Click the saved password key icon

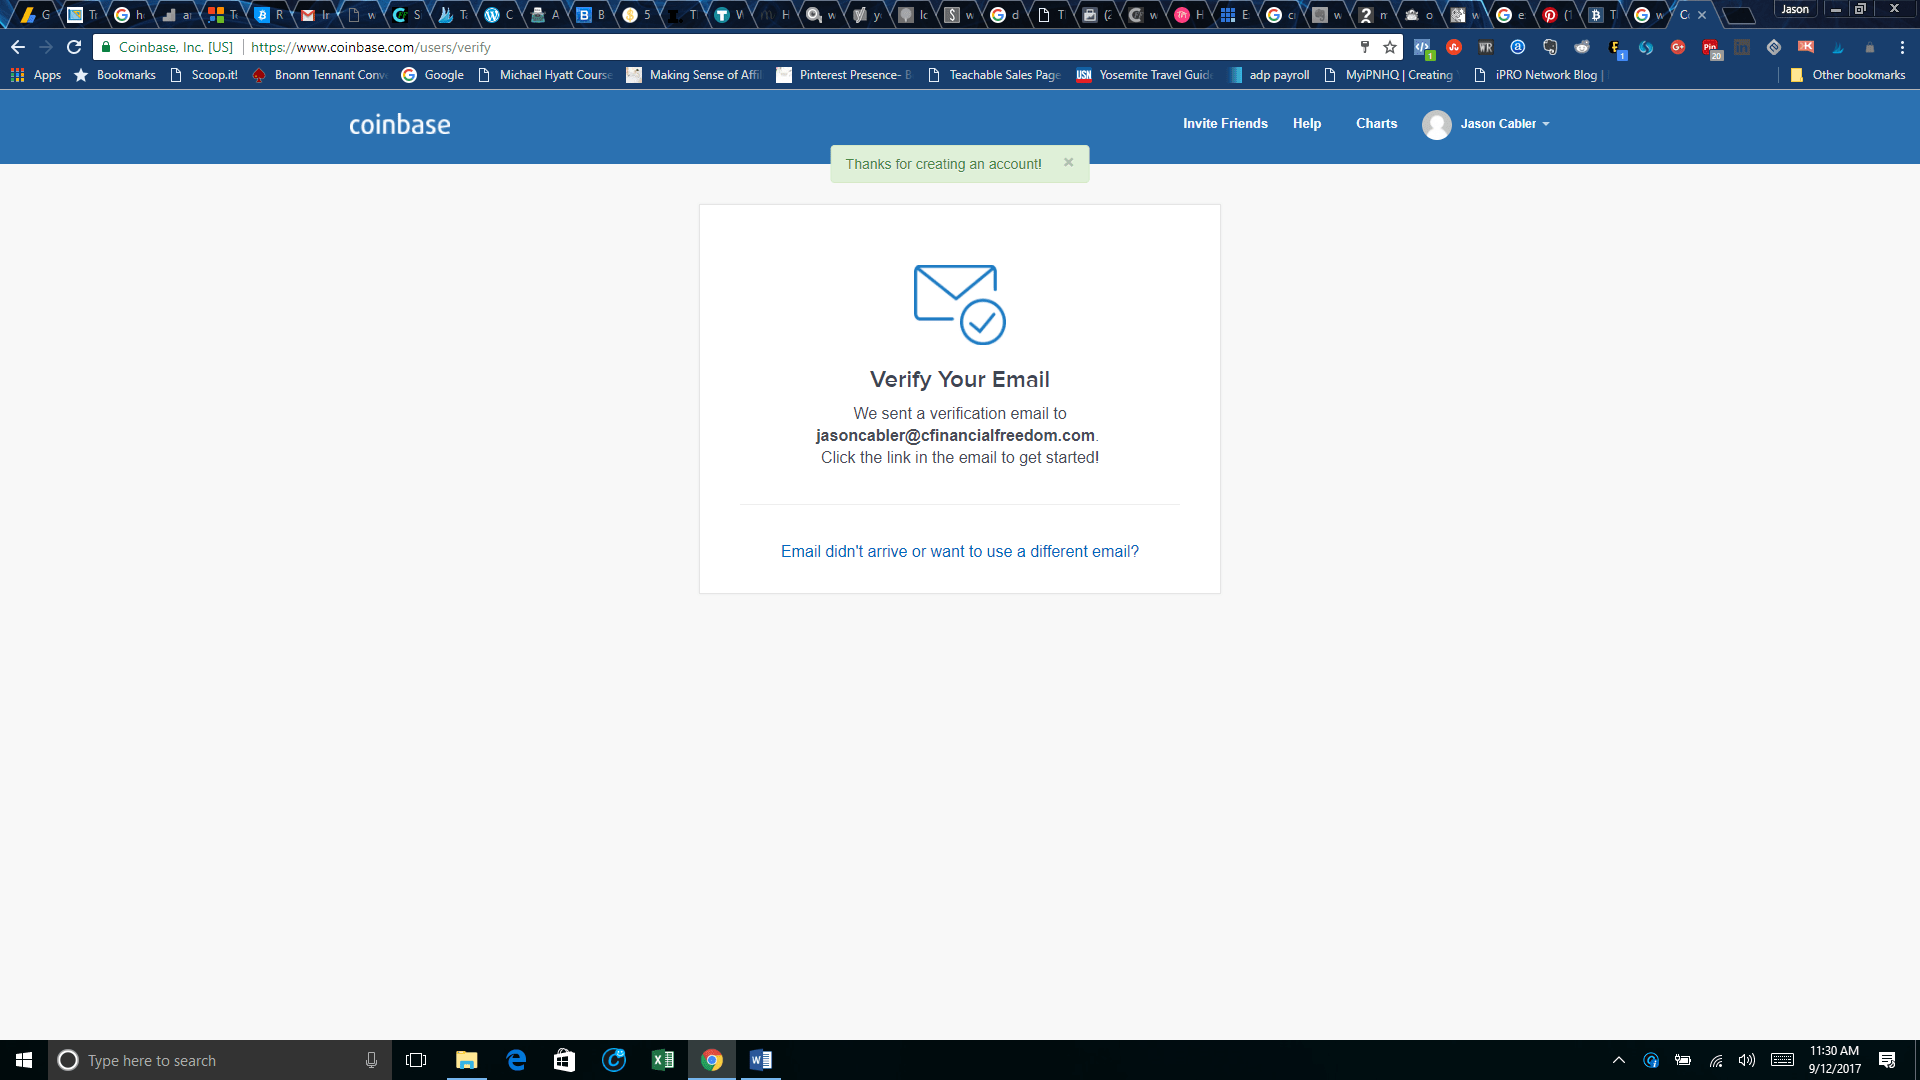1364,47
